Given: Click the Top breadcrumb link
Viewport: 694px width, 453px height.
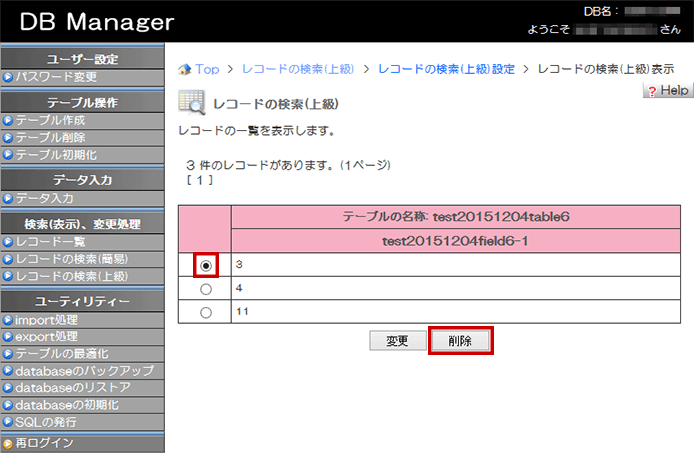Looking at the screenshot, I should [207, 69].
